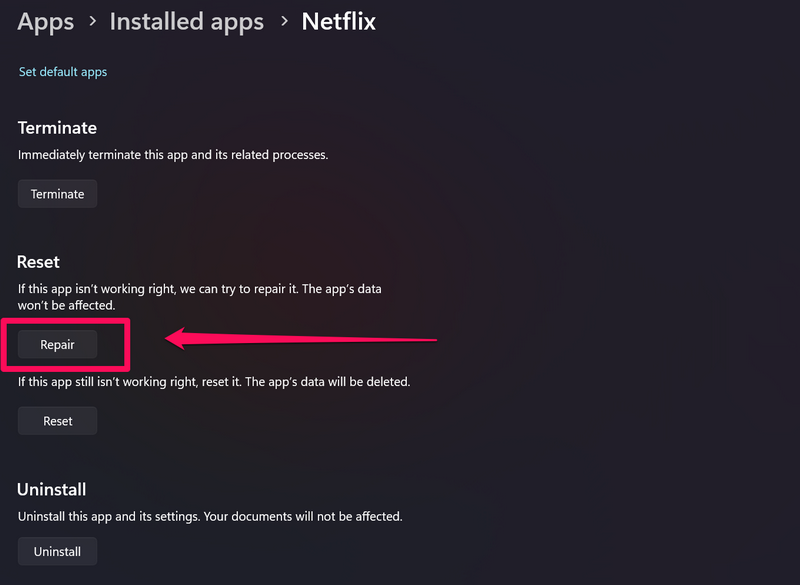Repair the Netflix app without losing data
The image size is (800, 585).
point(57,344)
